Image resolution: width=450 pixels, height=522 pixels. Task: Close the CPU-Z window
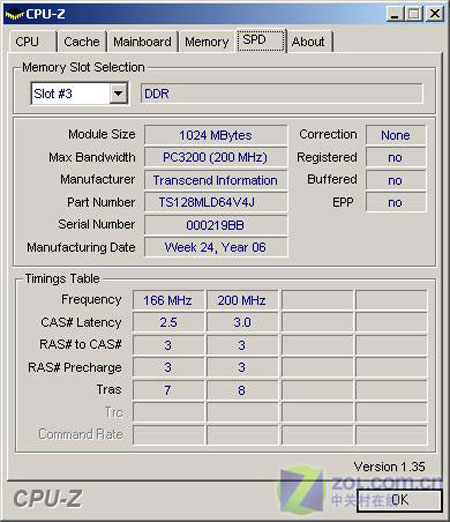click(x=435, y=14)
